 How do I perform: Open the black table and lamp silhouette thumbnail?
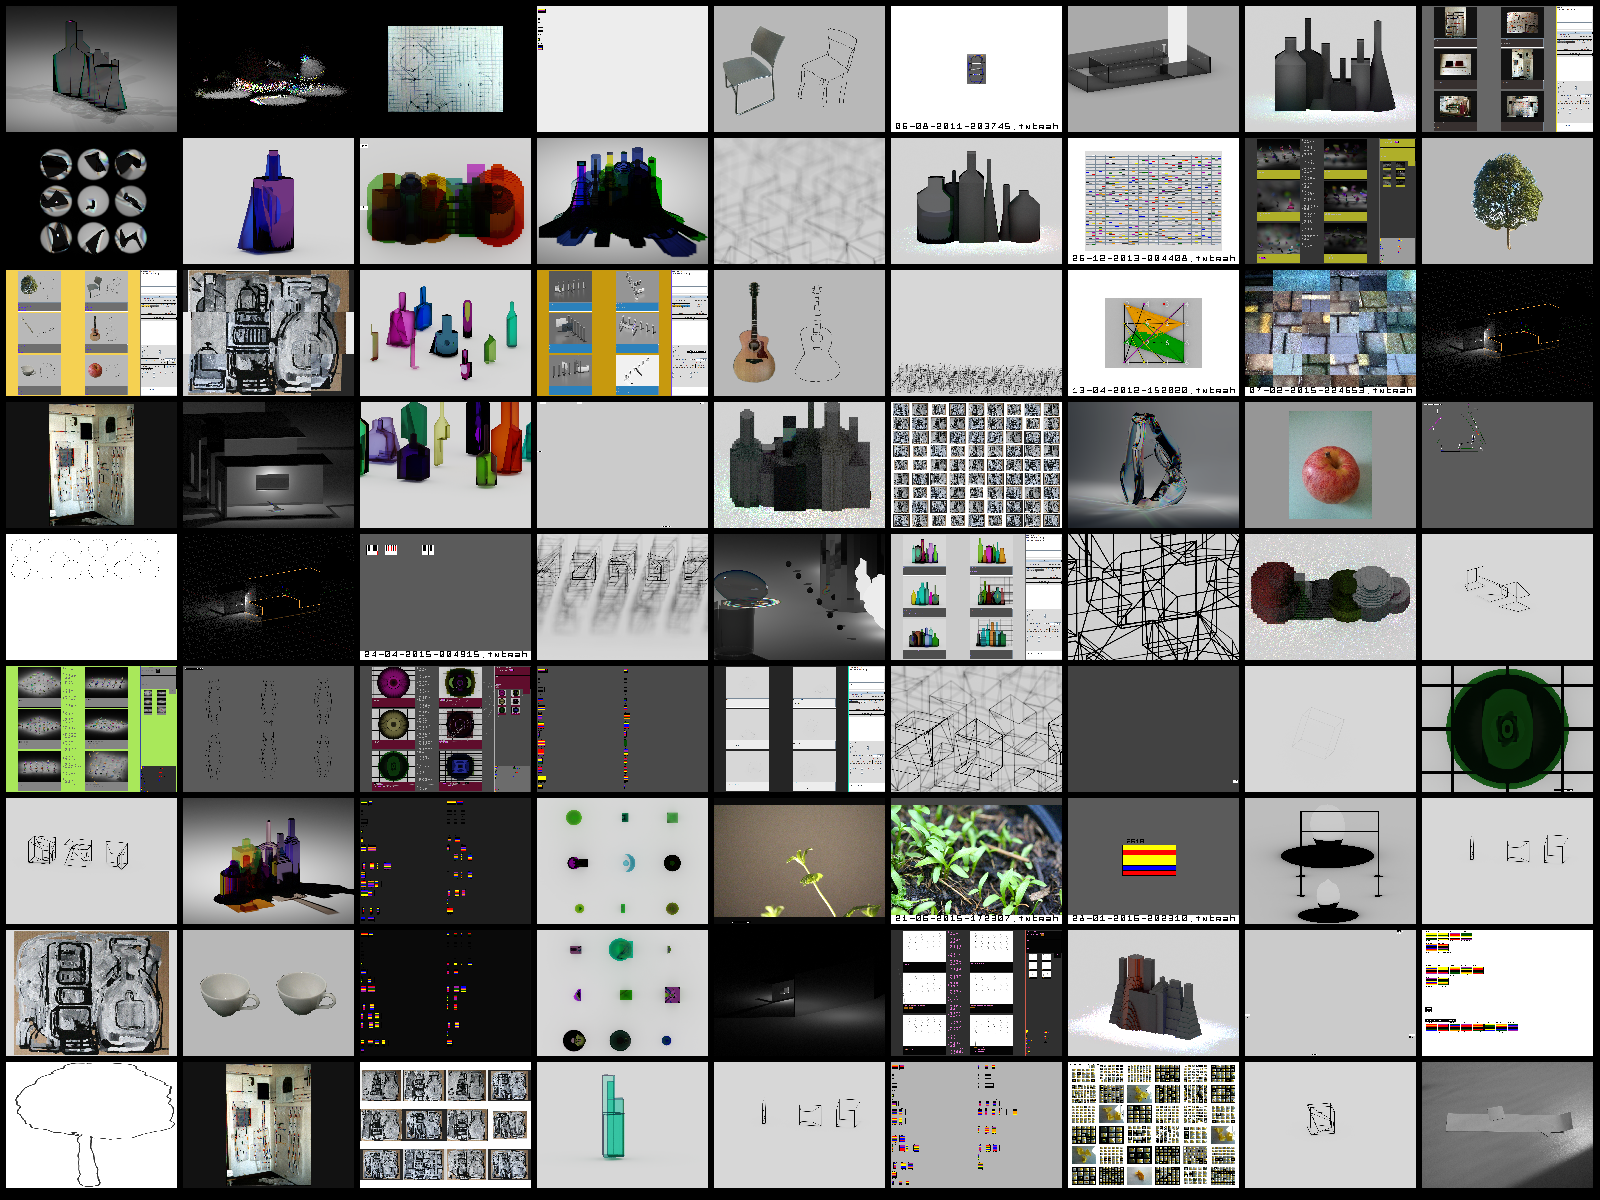tap(1330, 861)
